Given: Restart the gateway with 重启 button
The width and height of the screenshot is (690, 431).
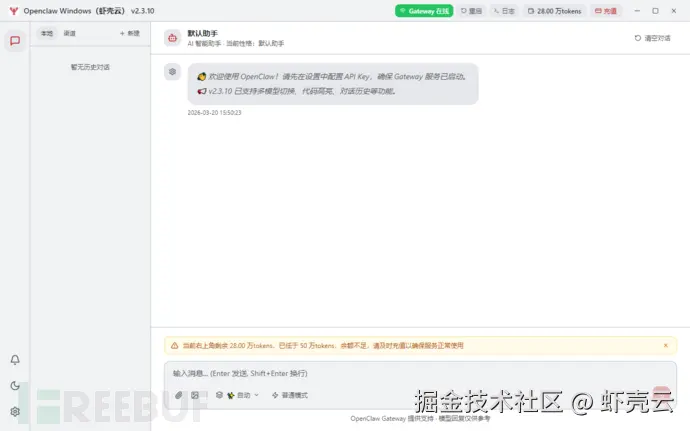Looking at the screenshot, I should [471, 11].
